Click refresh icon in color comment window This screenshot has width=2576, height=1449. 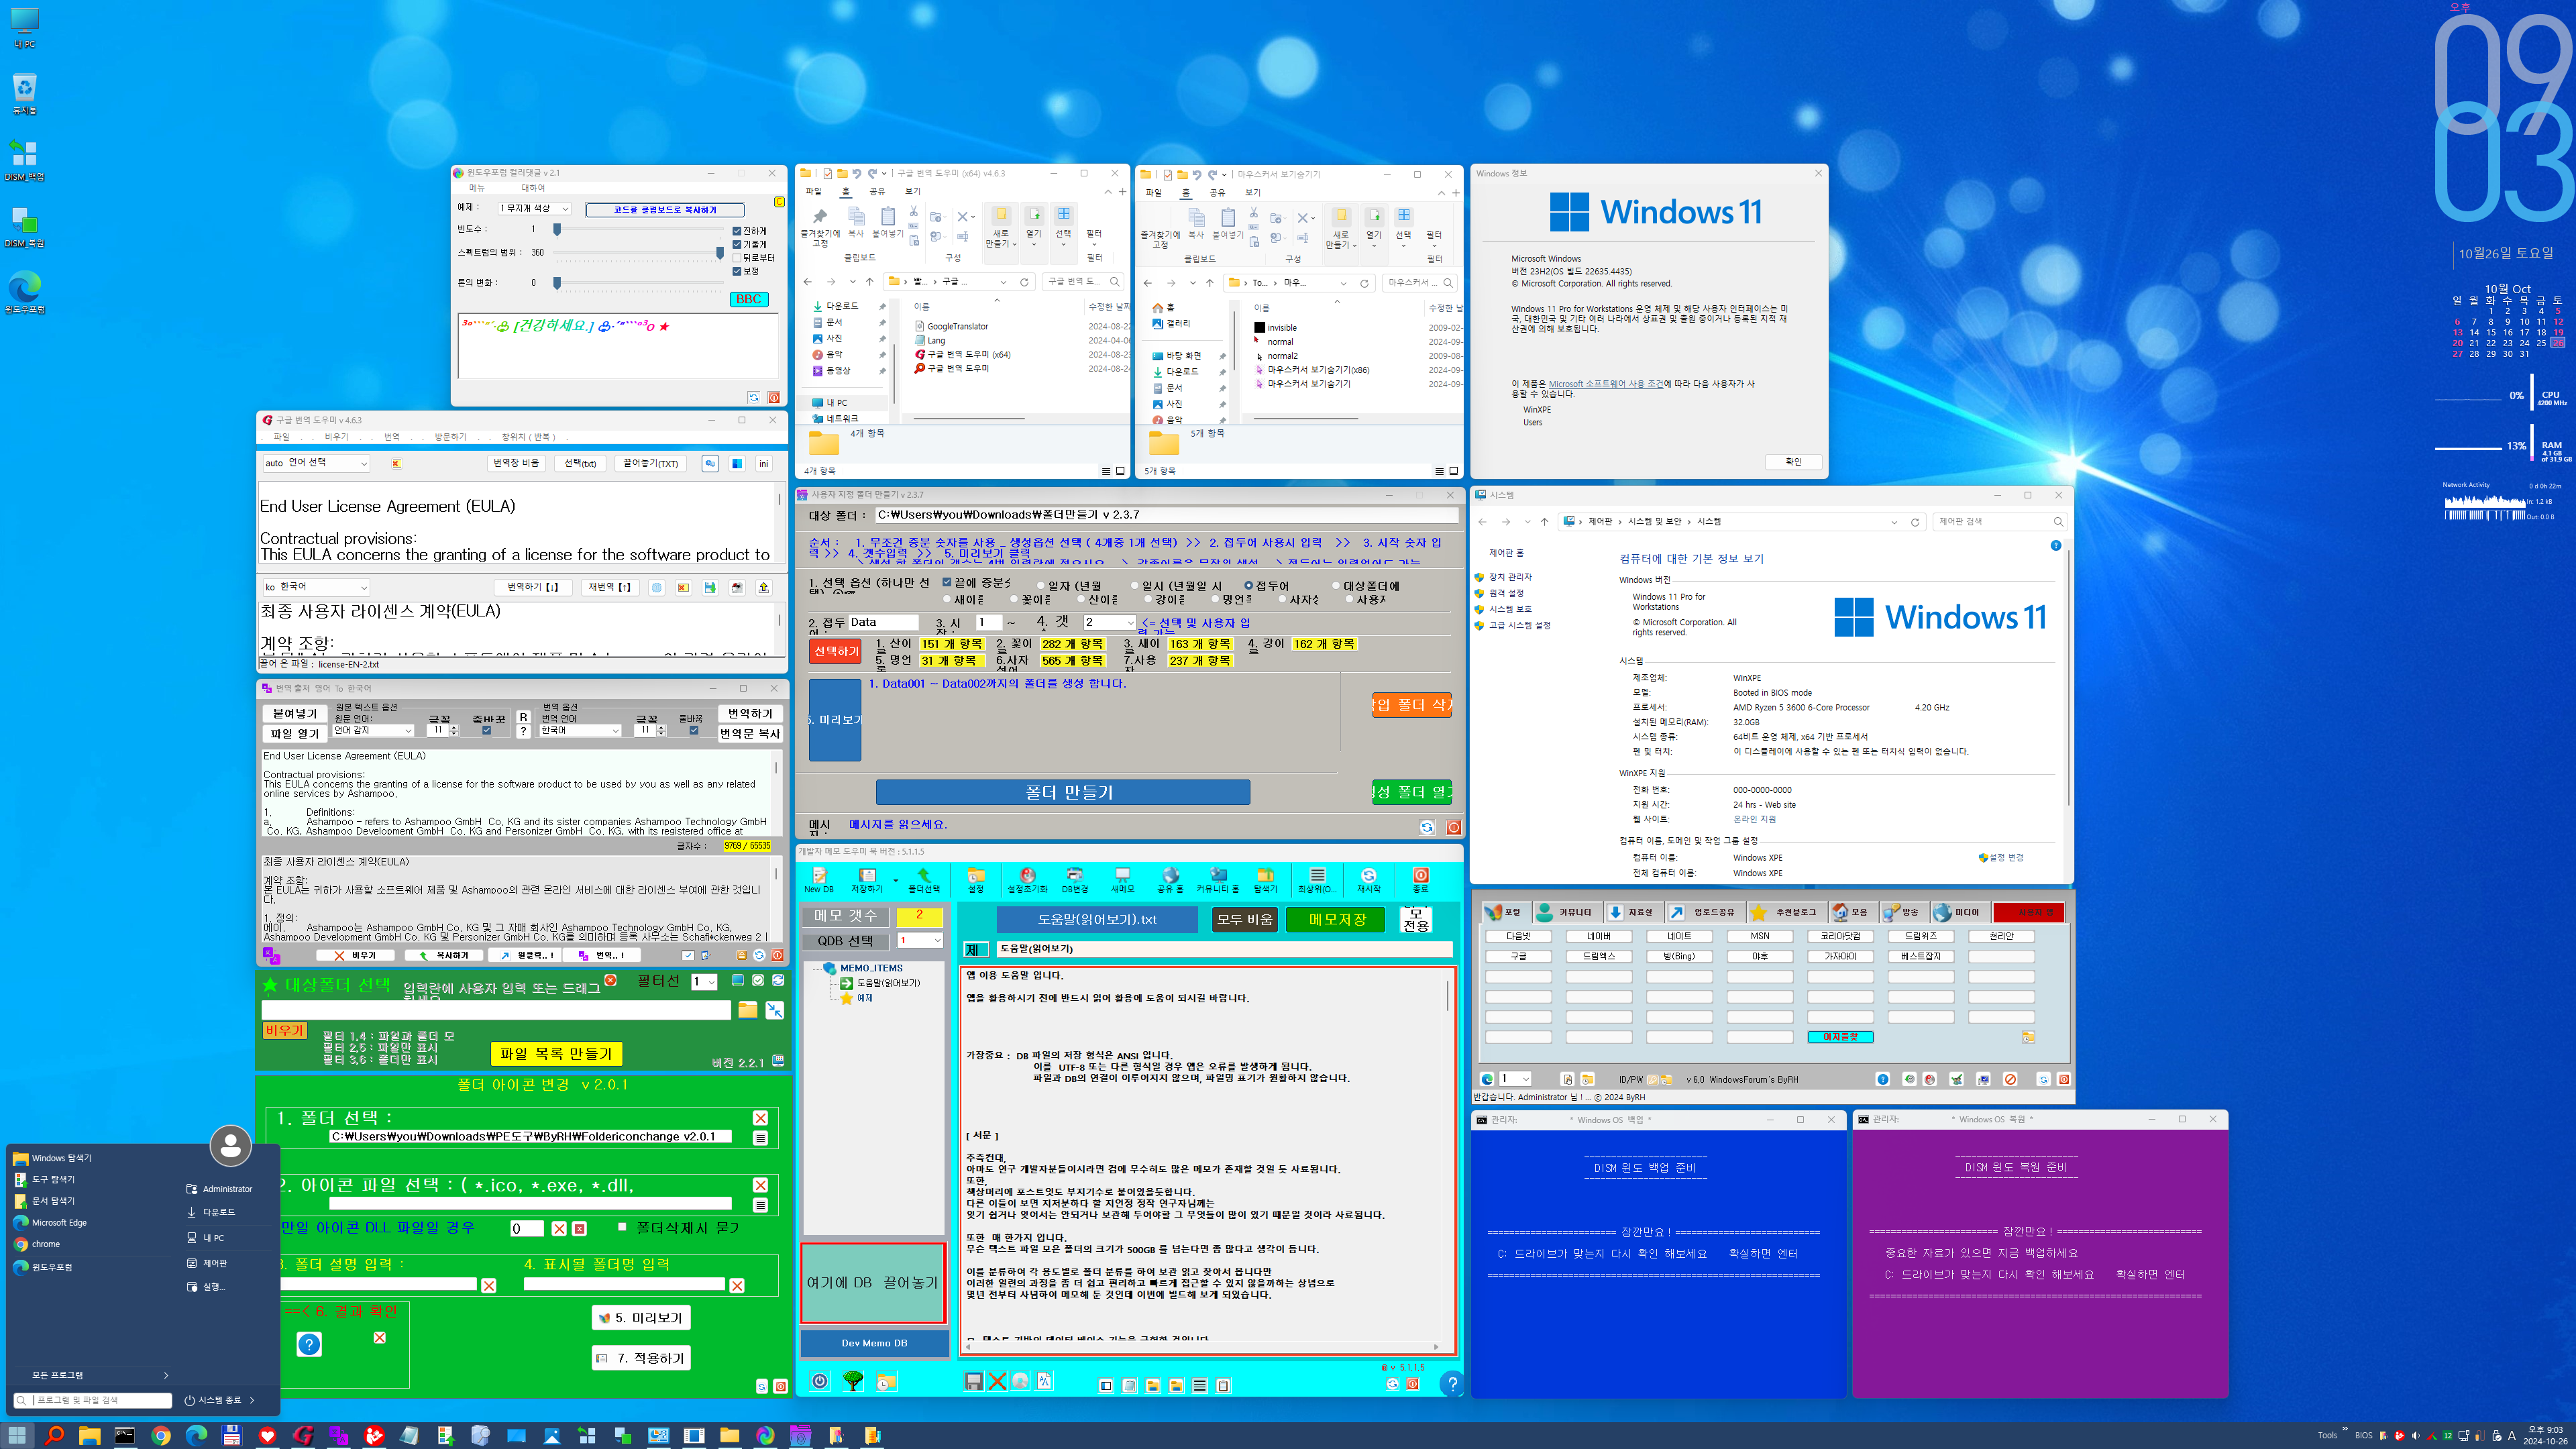[754, 397]
